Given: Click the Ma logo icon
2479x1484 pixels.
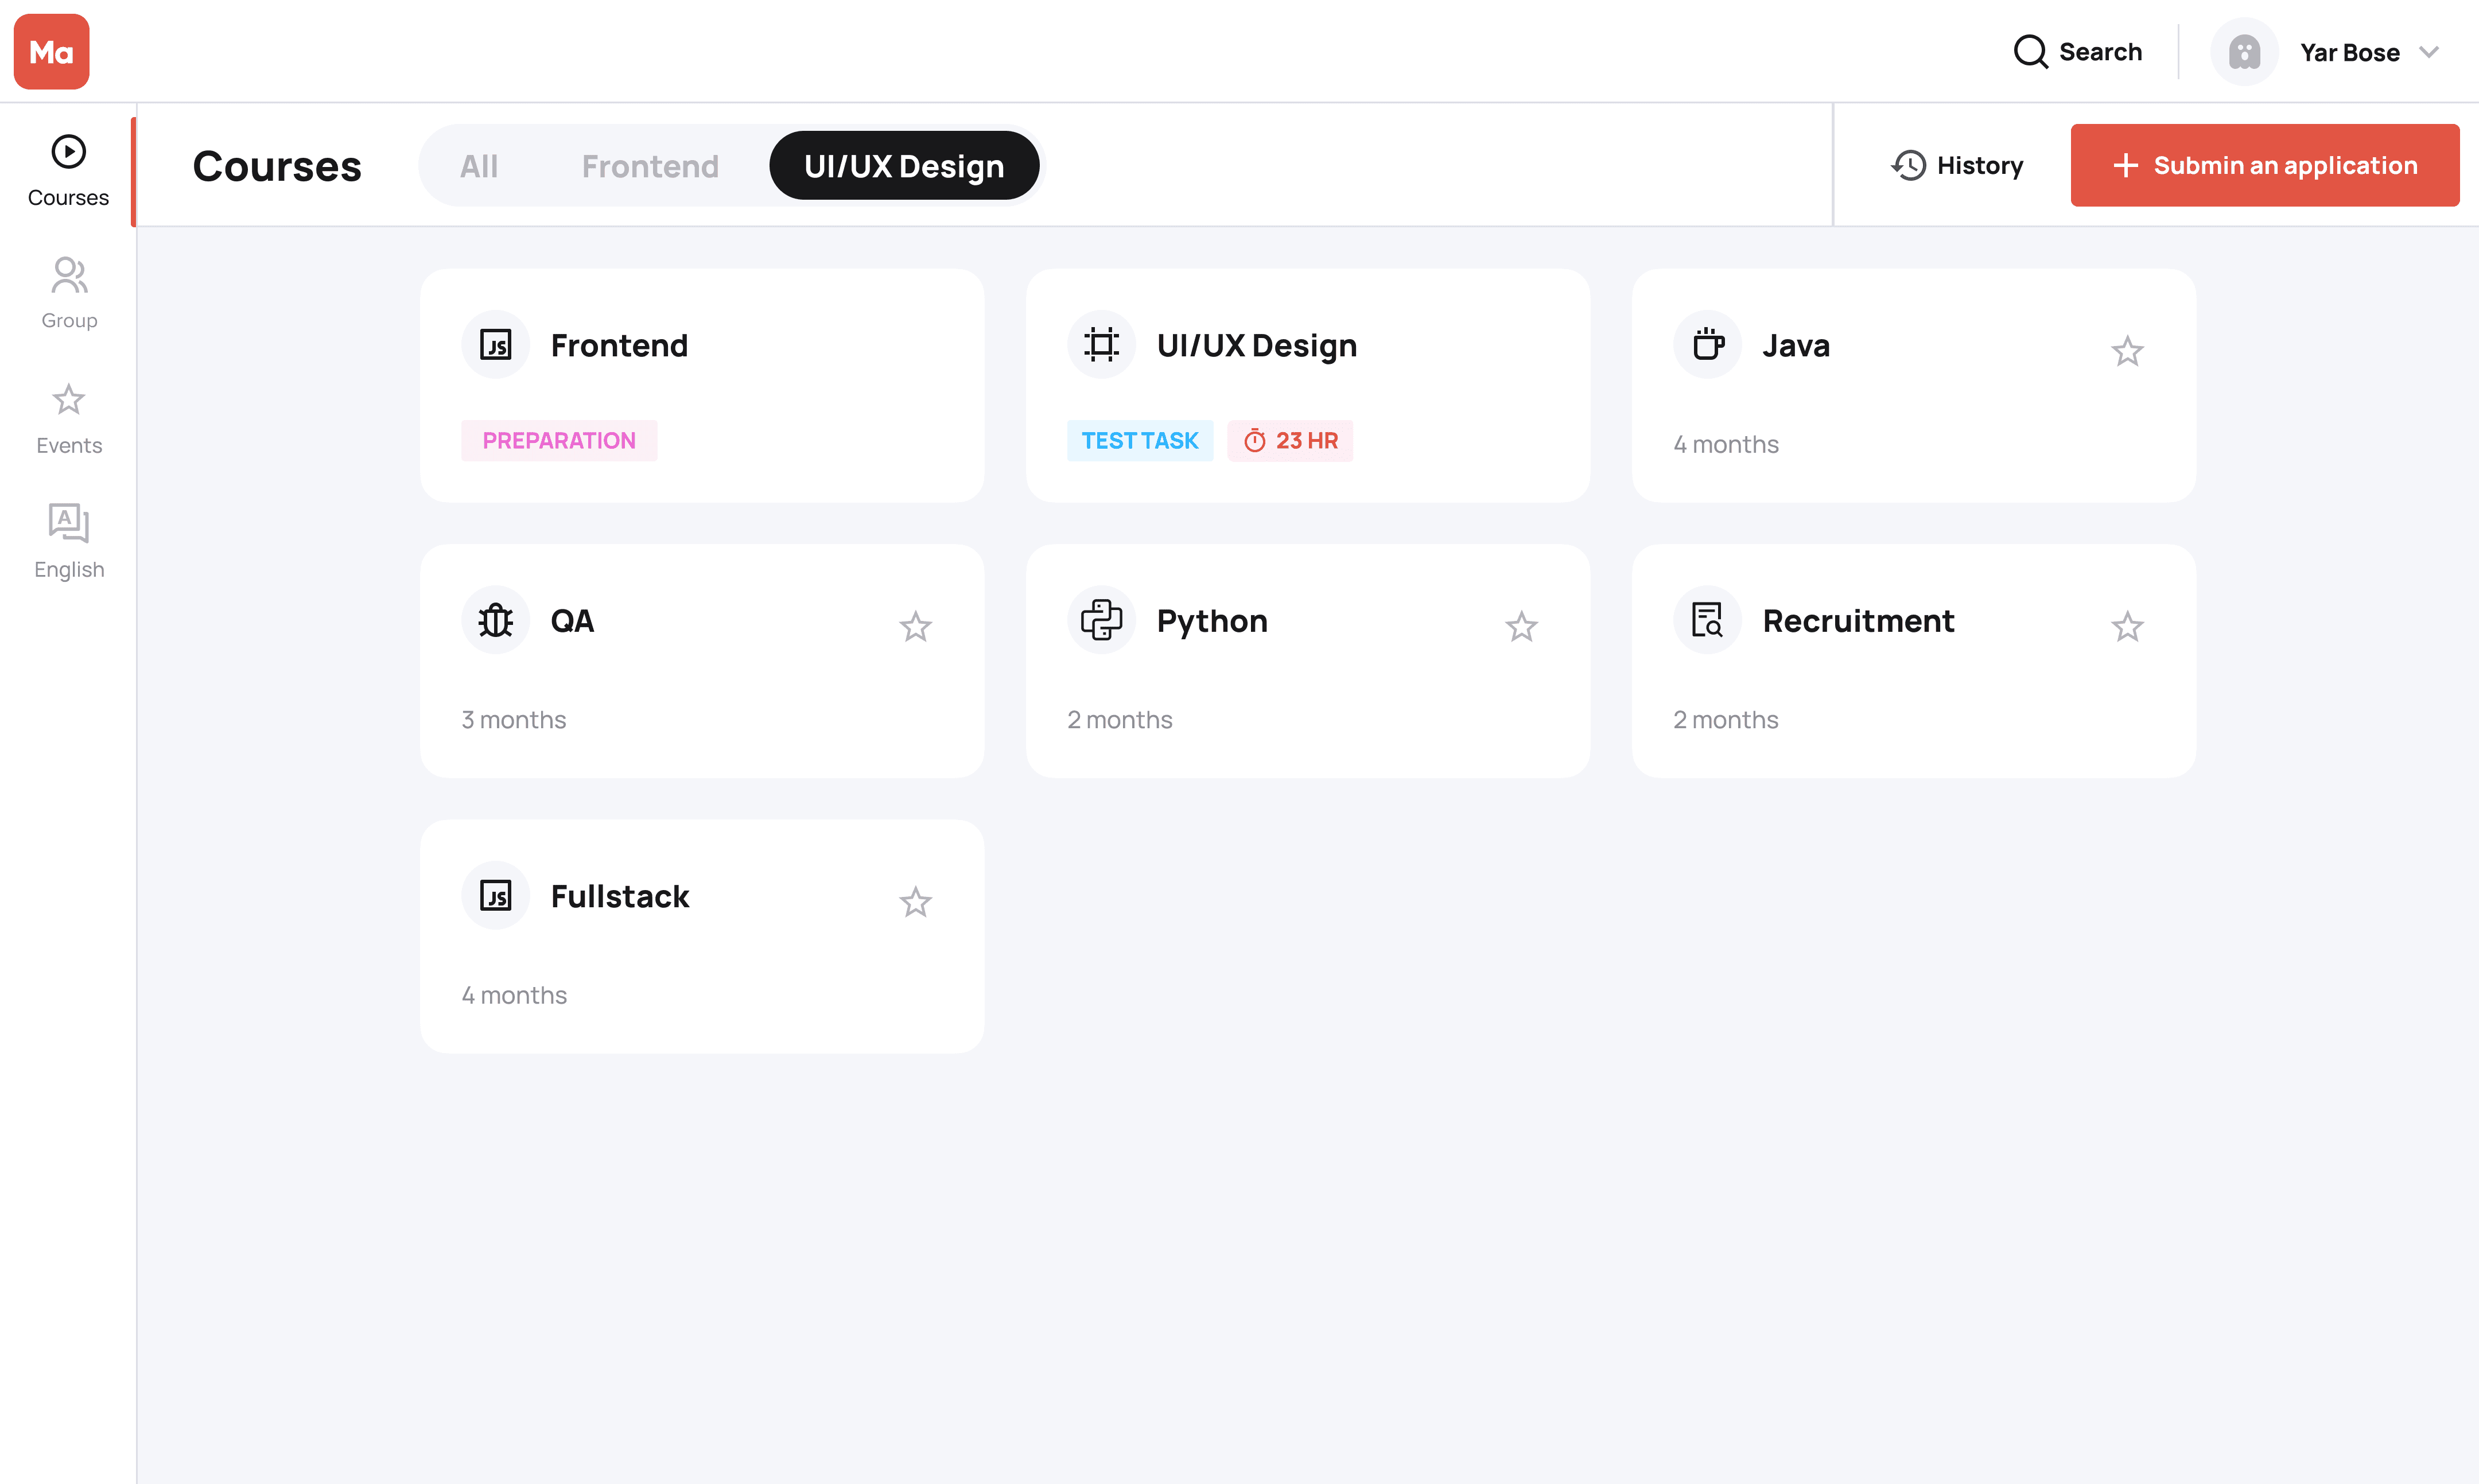Looking at the screenshot, I should (x=51, y=52).
